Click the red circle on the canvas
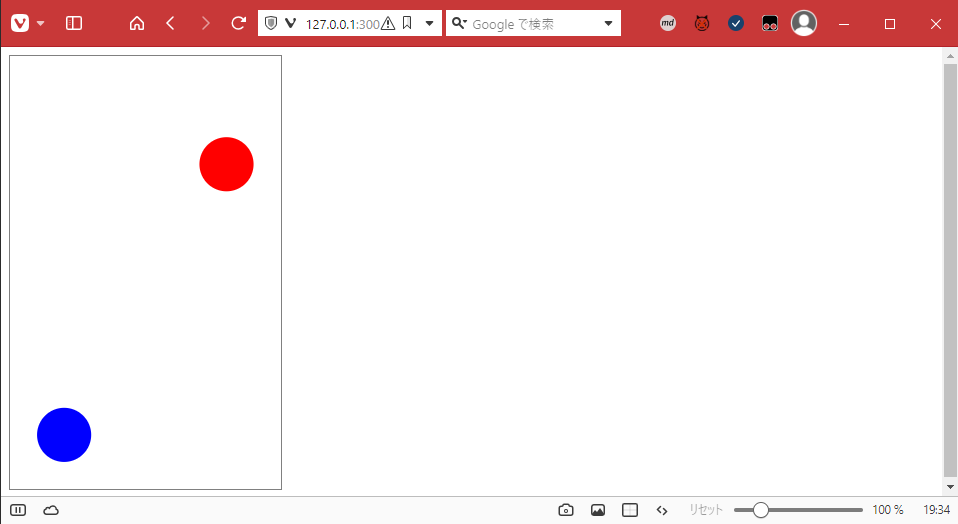958x524 pixels. (227, 164)
